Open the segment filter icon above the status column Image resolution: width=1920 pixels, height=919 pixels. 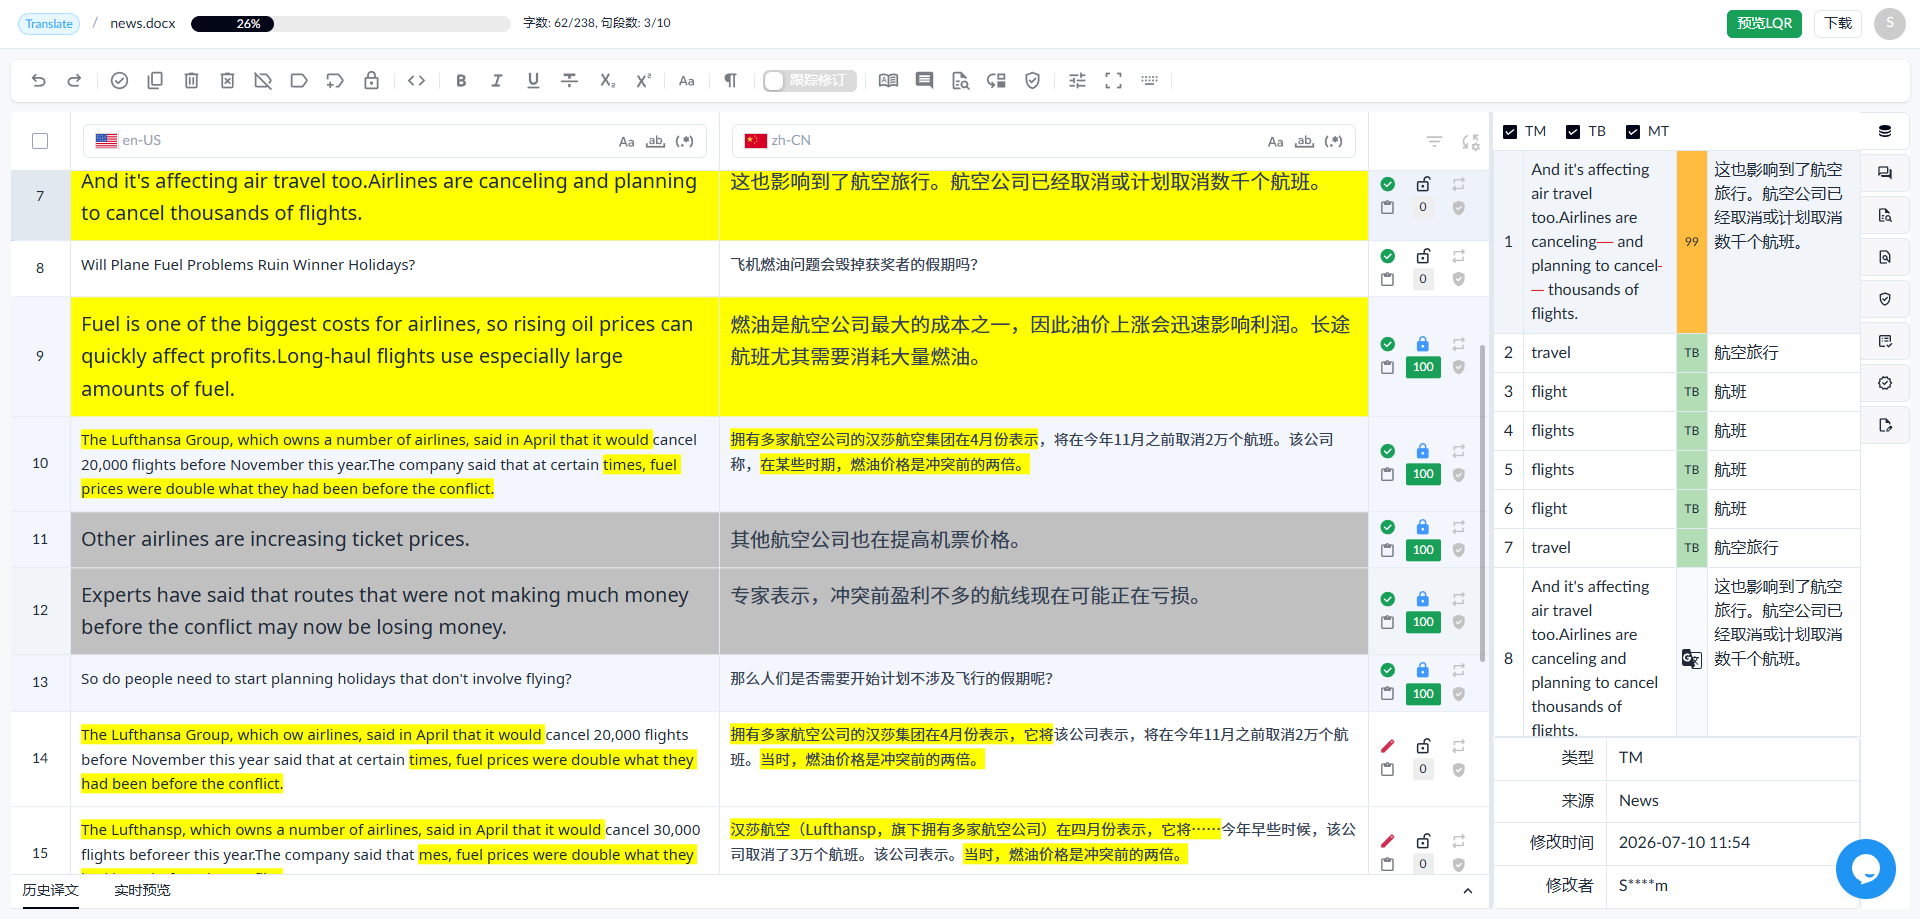pos(1434,142)
